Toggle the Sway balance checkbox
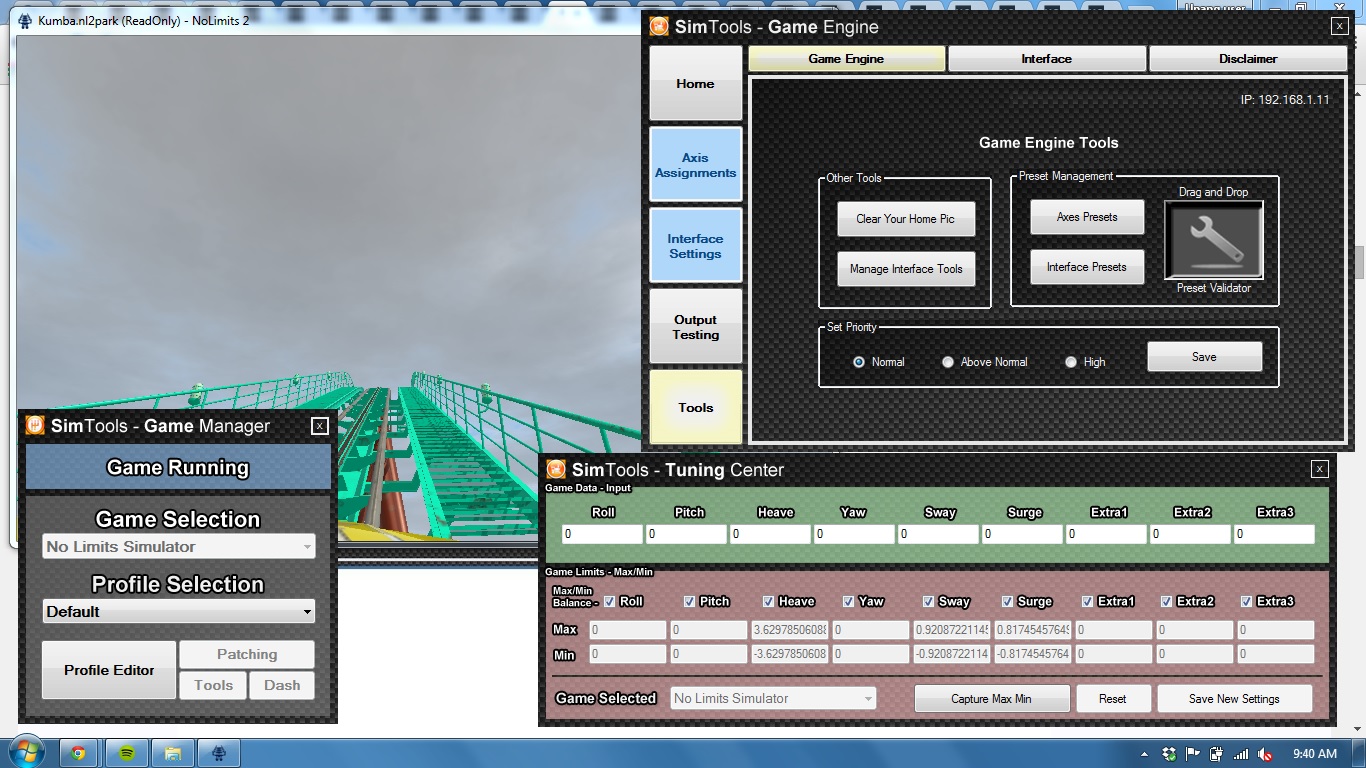Viewport: 1366px width, 768px height. tap(928, 601)
